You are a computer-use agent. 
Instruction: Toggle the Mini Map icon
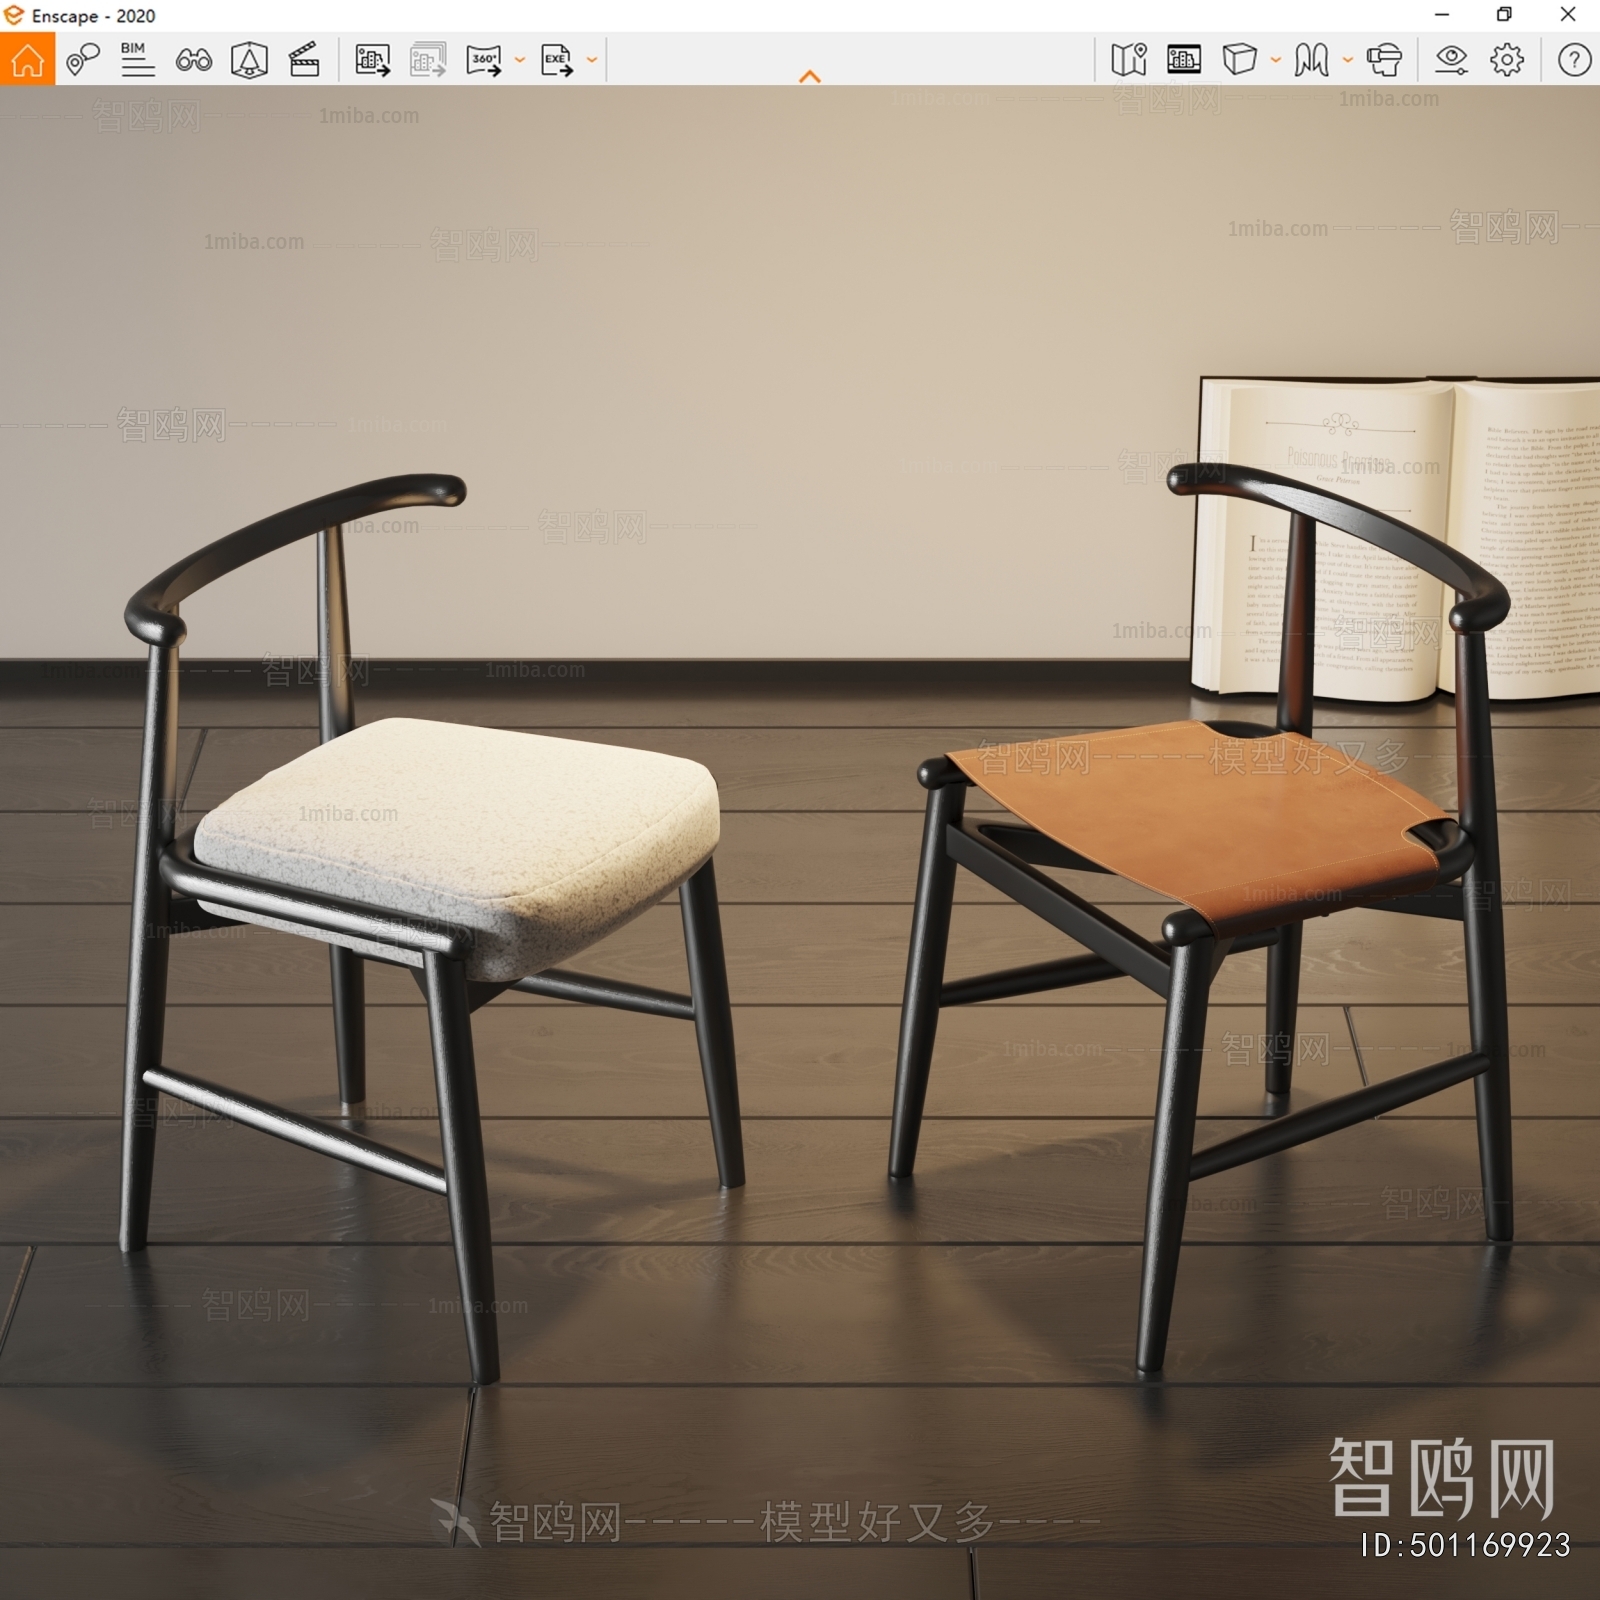(x=1129, y=60)
